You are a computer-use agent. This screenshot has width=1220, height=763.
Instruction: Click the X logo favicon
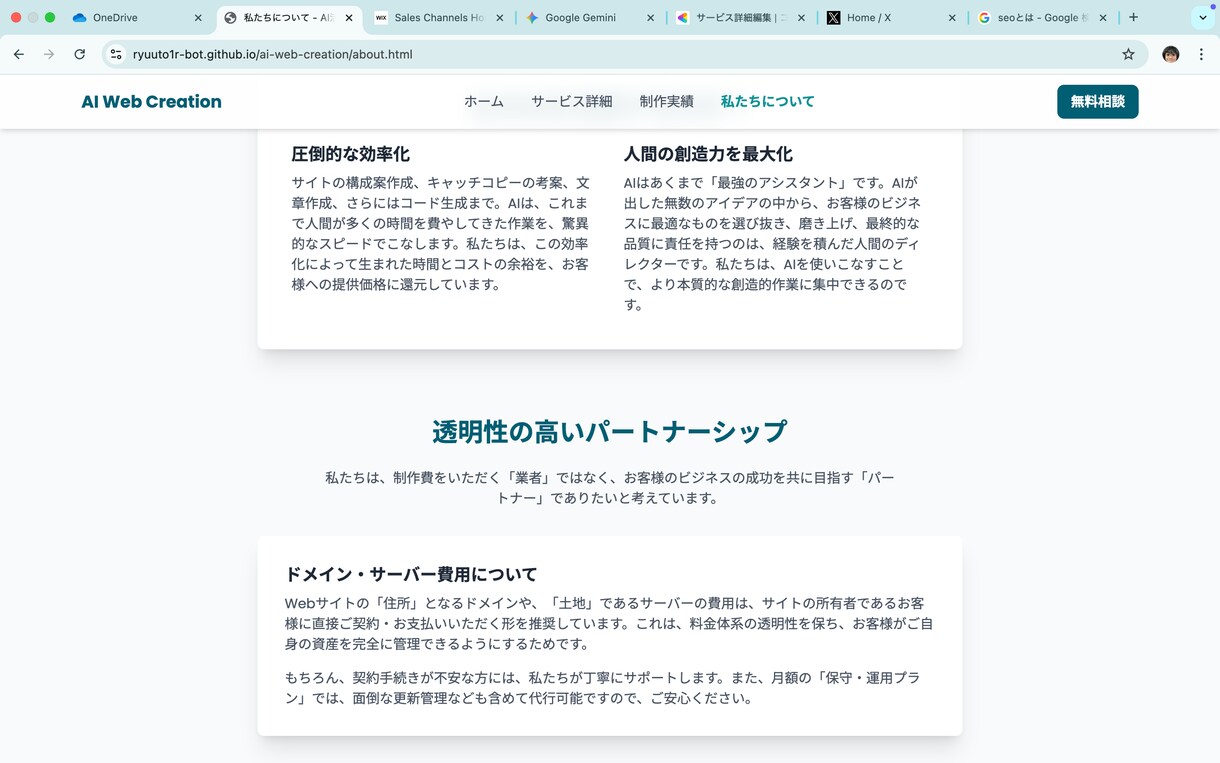(834, 18)
